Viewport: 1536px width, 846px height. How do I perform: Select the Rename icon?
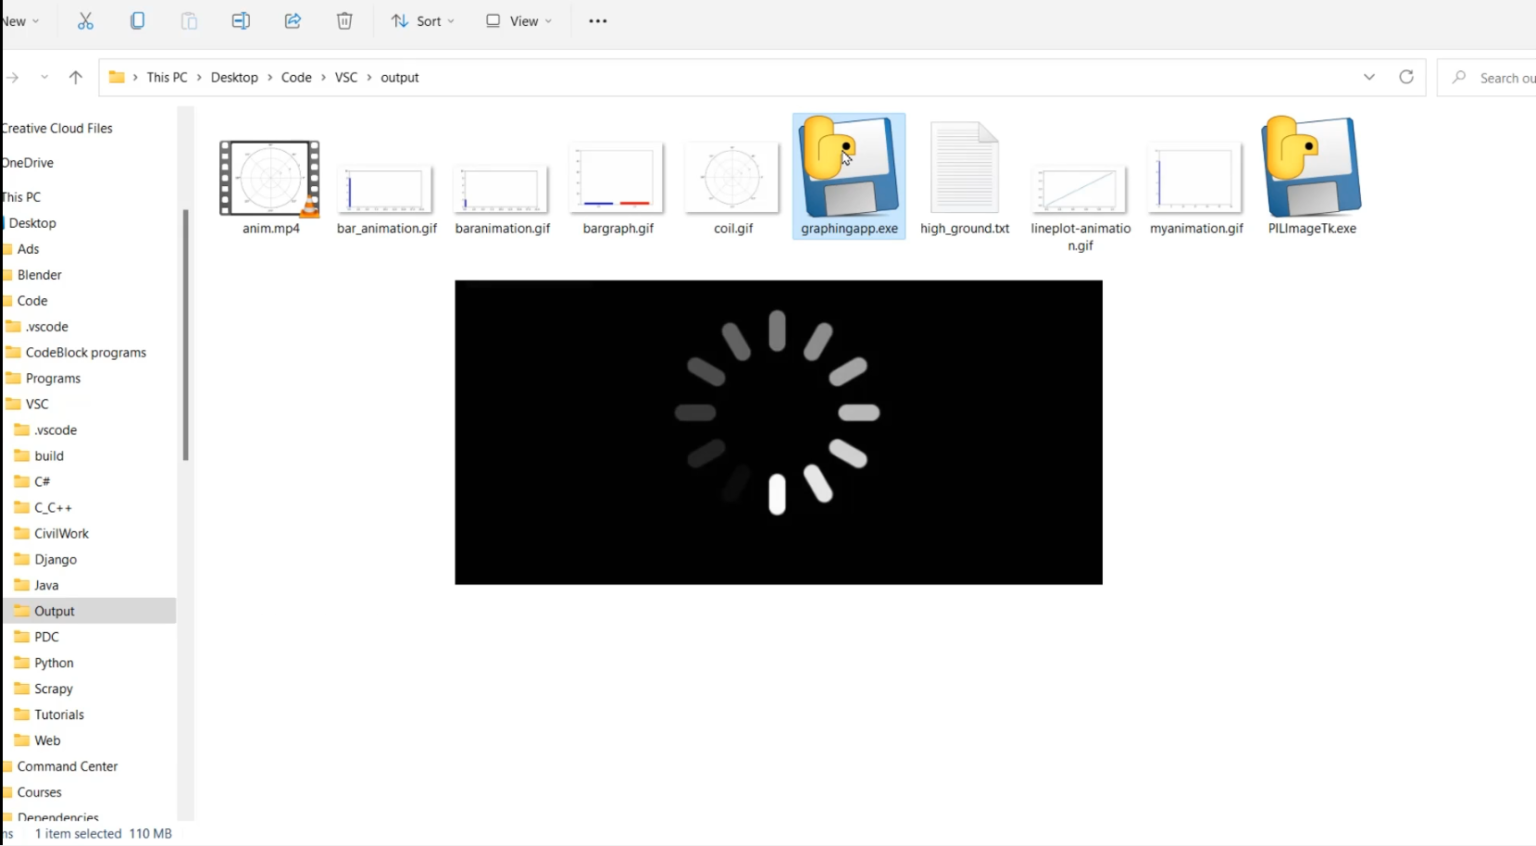pyautogui.click(x=241, y=20)
